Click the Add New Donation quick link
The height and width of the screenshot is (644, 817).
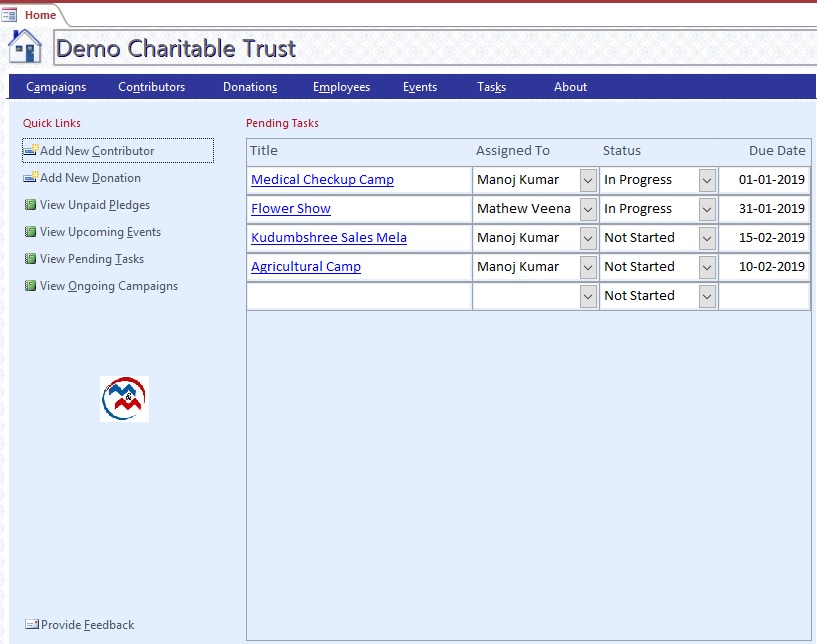click(82, 178)
